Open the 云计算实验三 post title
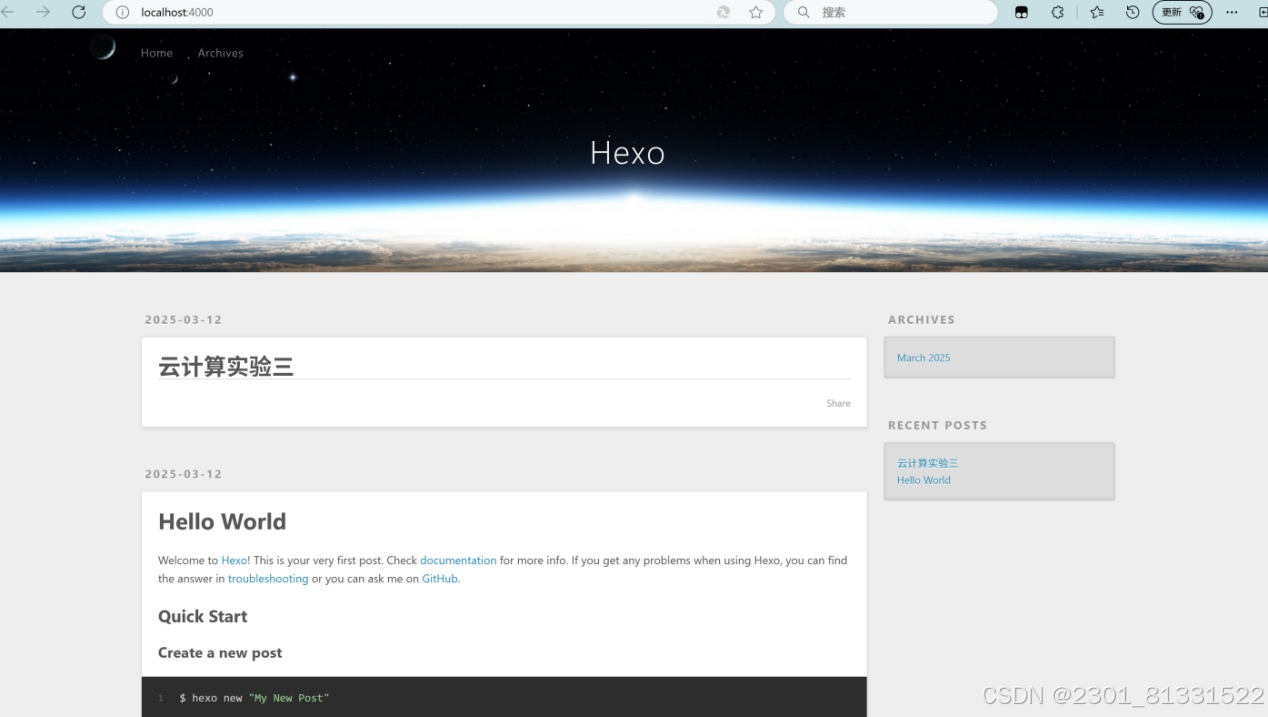The height and width of the screenshot is (717, 1268). (x=226, y=367)
